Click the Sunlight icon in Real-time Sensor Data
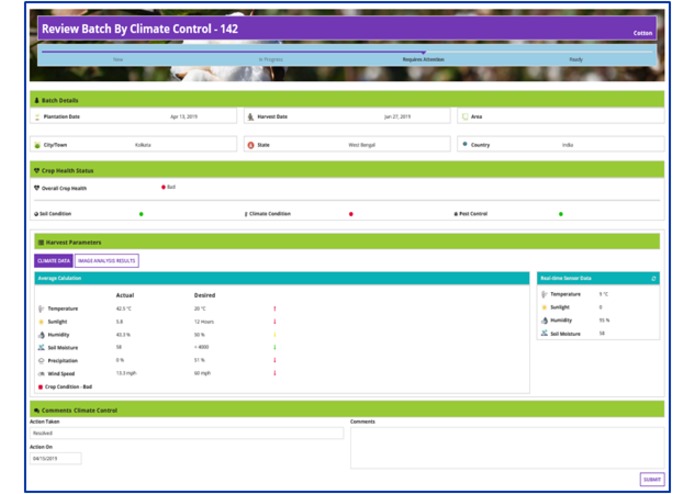The height and width of the screenshot is (494, 695). 544,307
